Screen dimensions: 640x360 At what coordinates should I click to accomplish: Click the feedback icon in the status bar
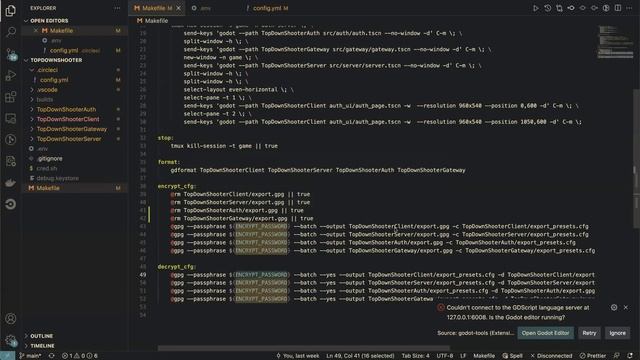coord(616,356)
